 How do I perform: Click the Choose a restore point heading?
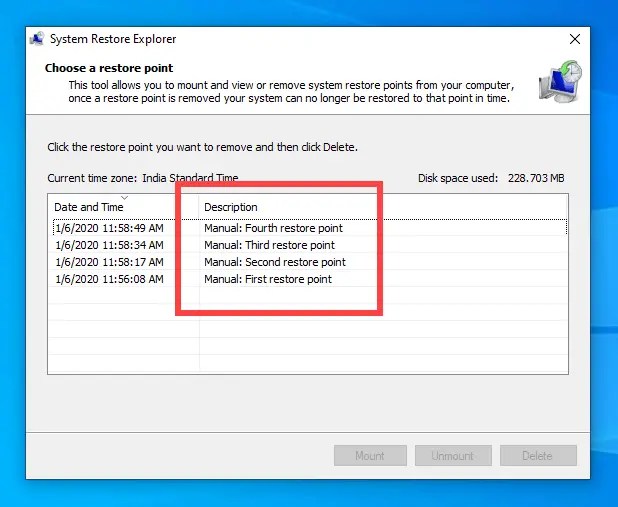(x=109, y=68)
